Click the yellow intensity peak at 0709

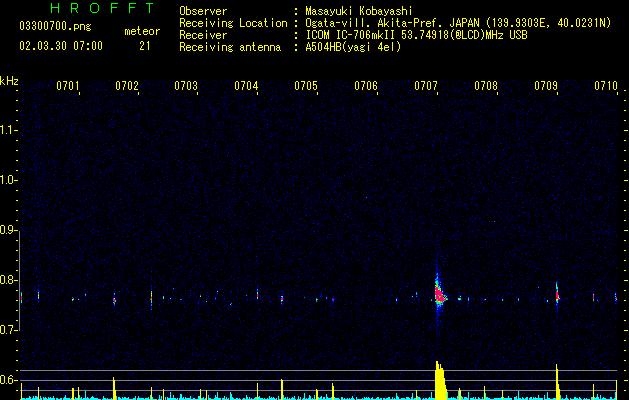pos(557,382)
